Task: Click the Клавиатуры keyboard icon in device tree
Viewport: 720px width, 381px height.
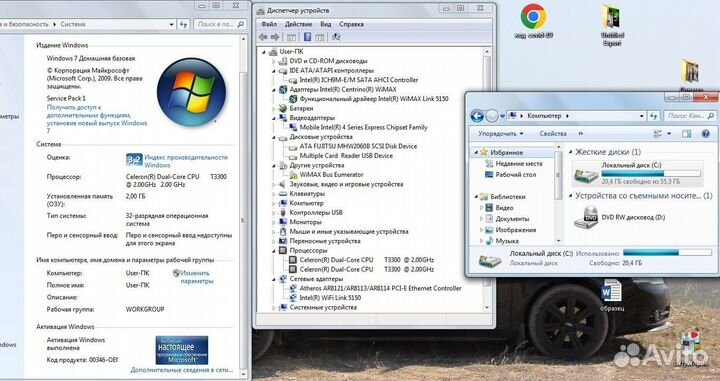Action: [x=283, y=194]
